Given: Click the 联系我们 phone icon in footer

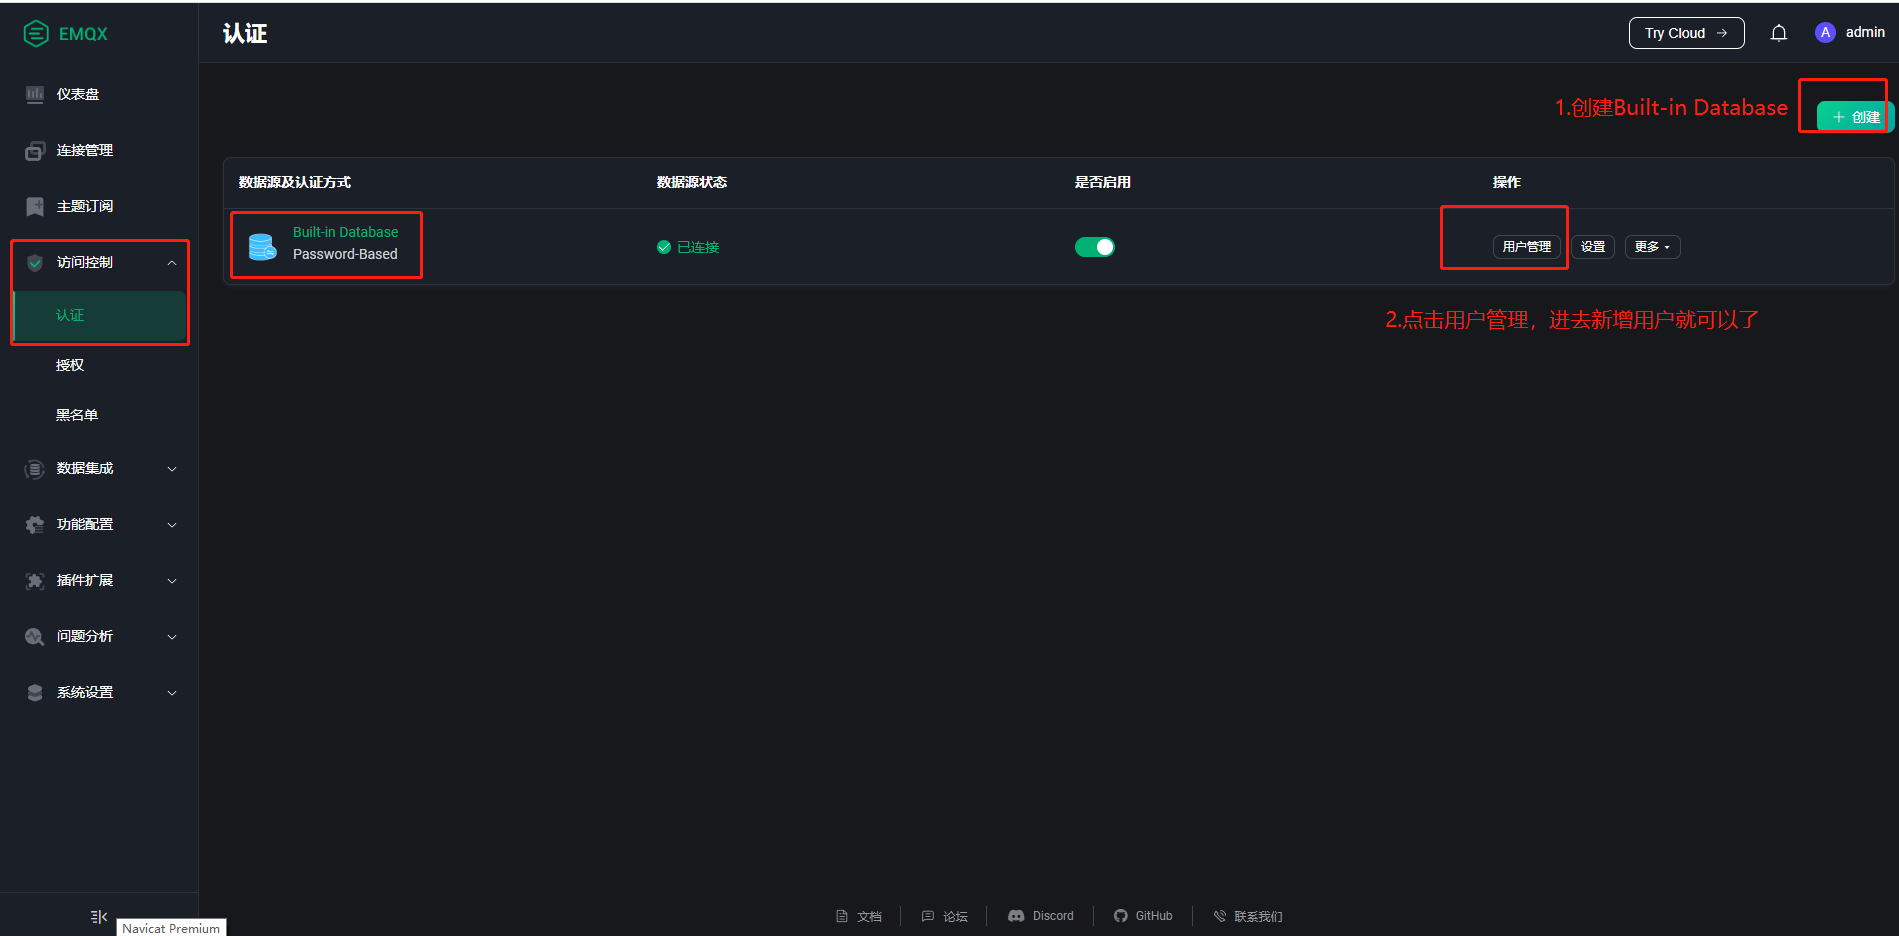Looking at the screenshot, I should tap(1220, 916).
